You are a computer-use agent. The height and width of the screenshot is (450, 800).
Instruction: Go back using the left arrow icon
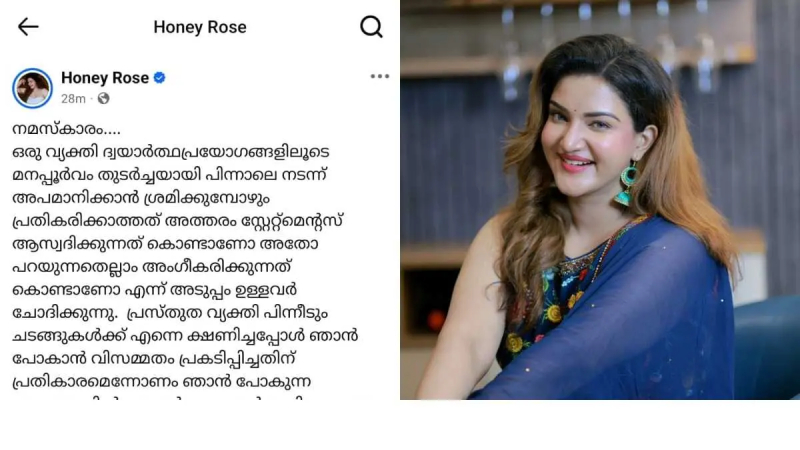pos(28,27)
